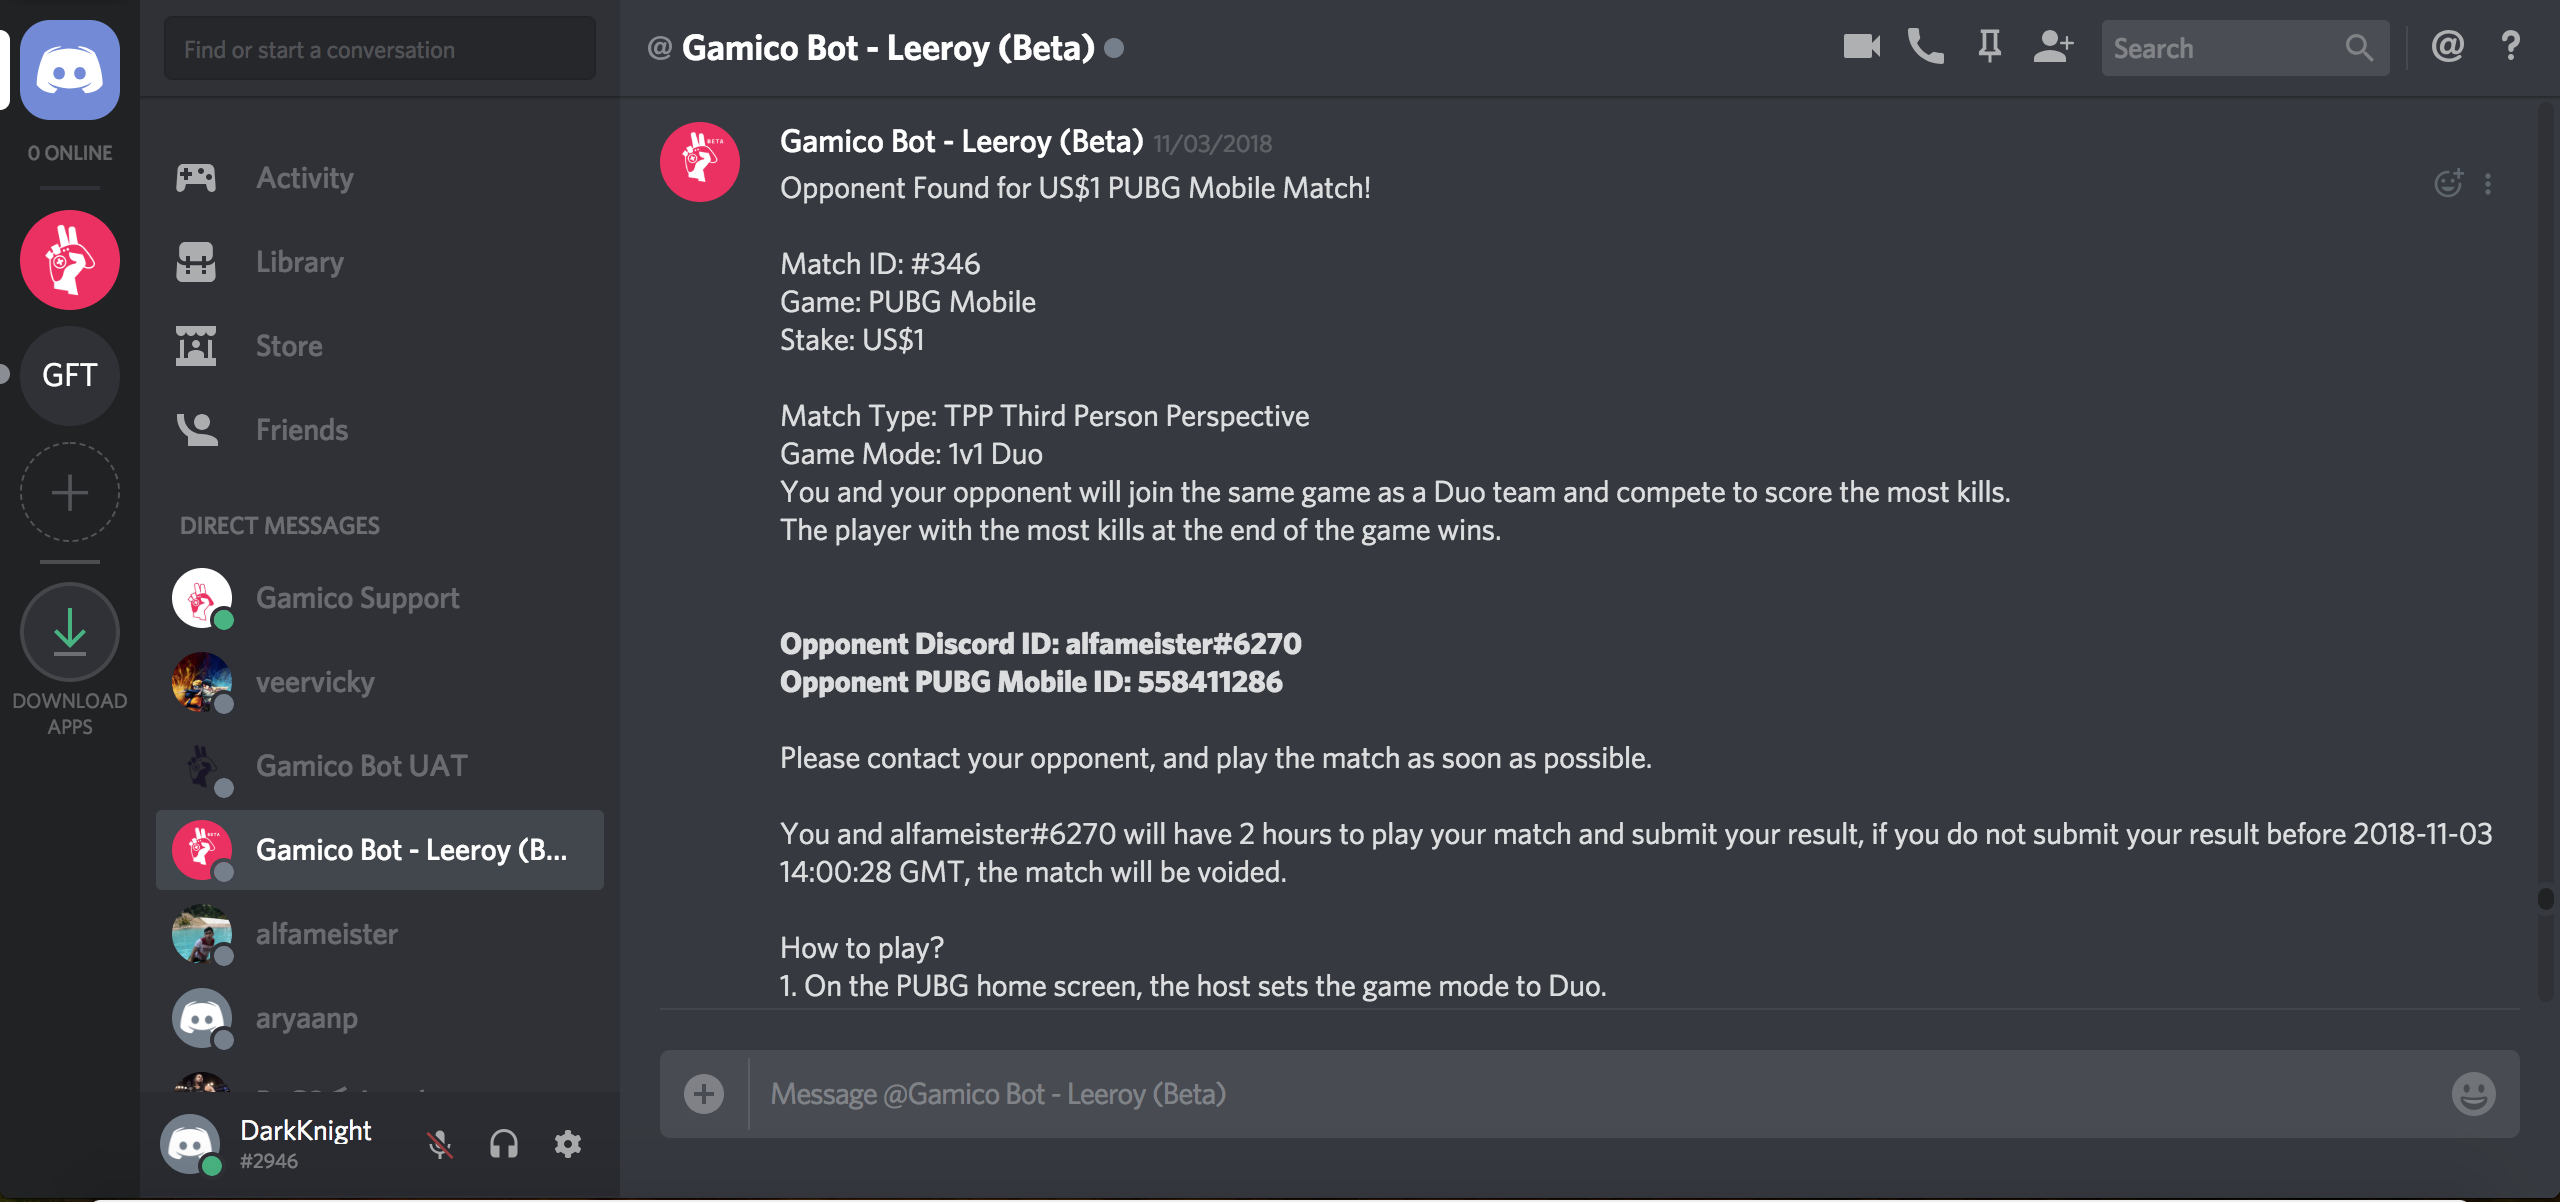Select the Gamico server icon
The height and width of the screenshot is (1202, 2560).
[x=69, y=259]
